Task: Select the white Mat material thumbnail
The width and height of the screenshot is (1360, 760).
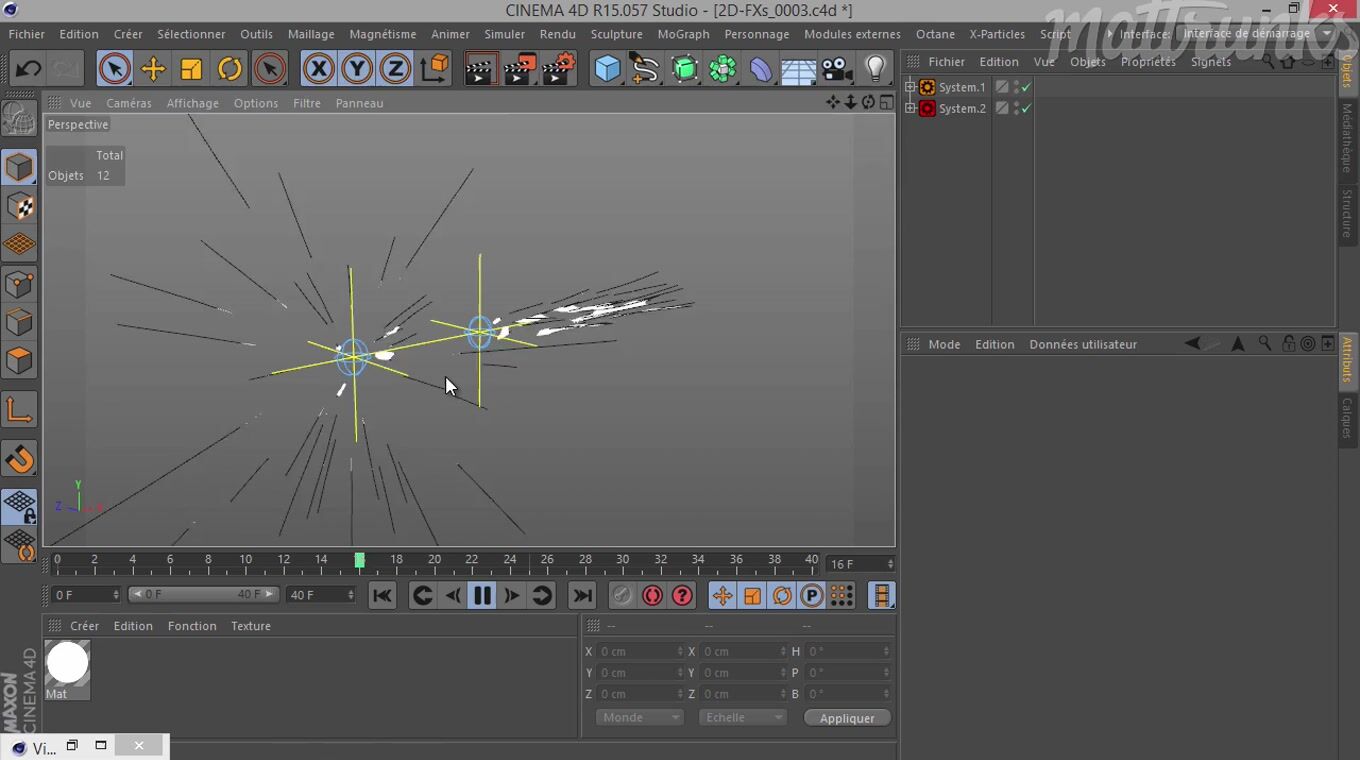Action: point(67,664)
